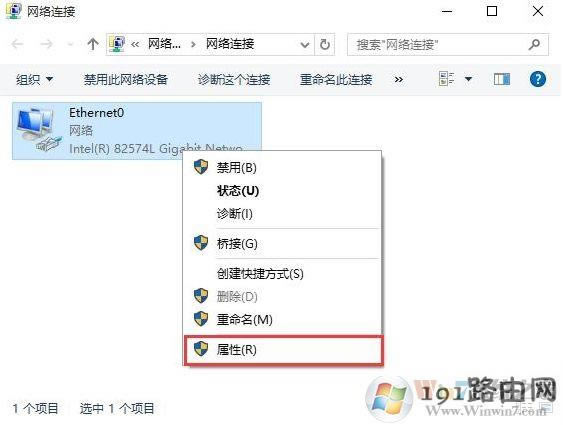Select the Ethernet0 network adapter icon
563x425 pixels.
(x=37, y=130)
